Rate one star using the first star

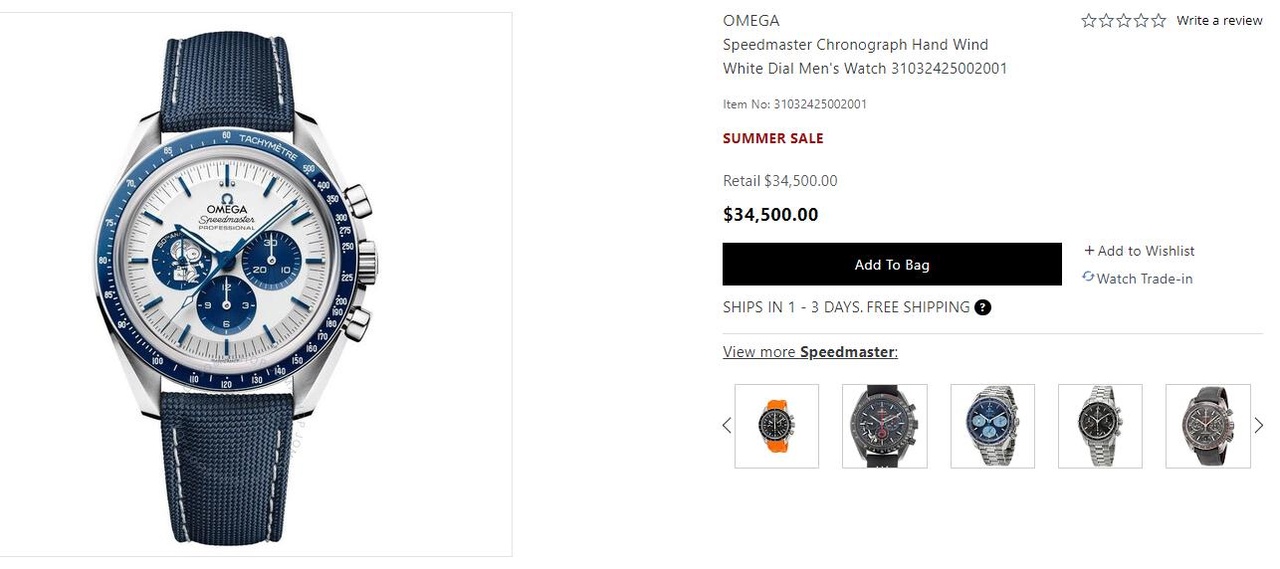pos(1089,20)
